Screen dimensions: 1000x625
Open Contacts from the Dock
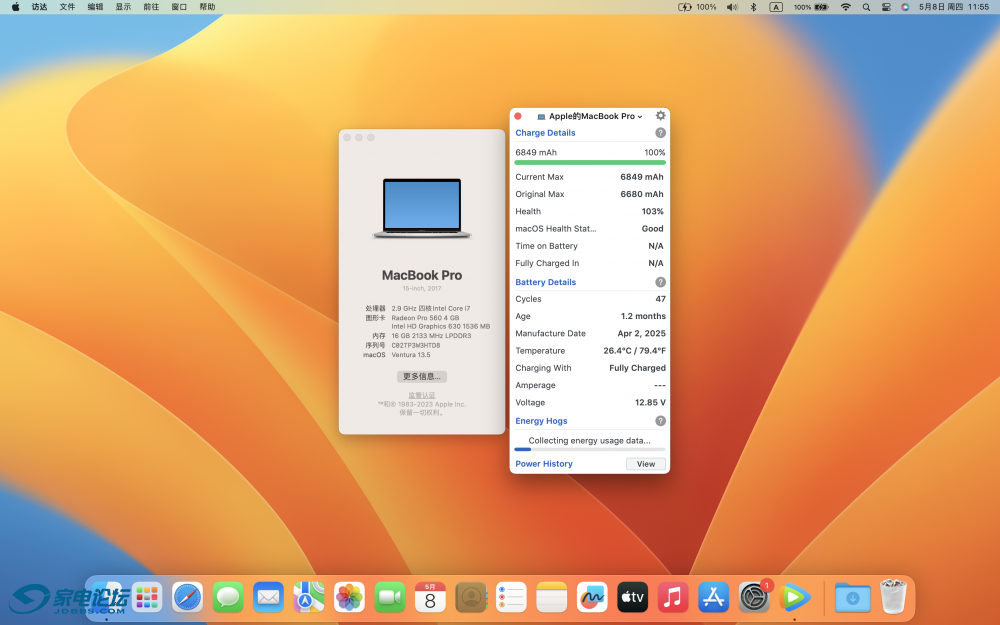471,598
